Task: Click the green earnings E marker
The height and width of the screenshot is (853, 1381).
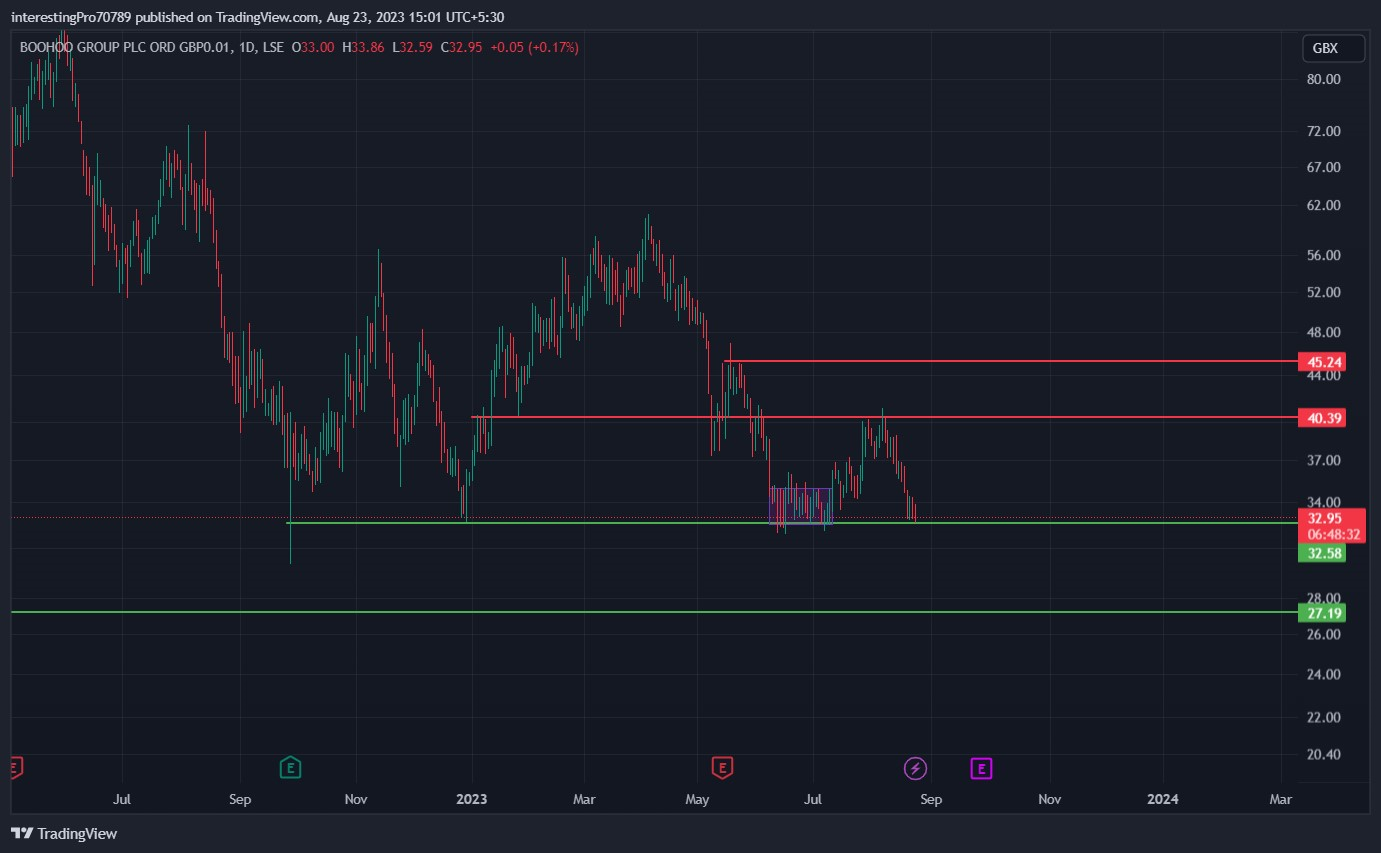Action: (291, 768)
